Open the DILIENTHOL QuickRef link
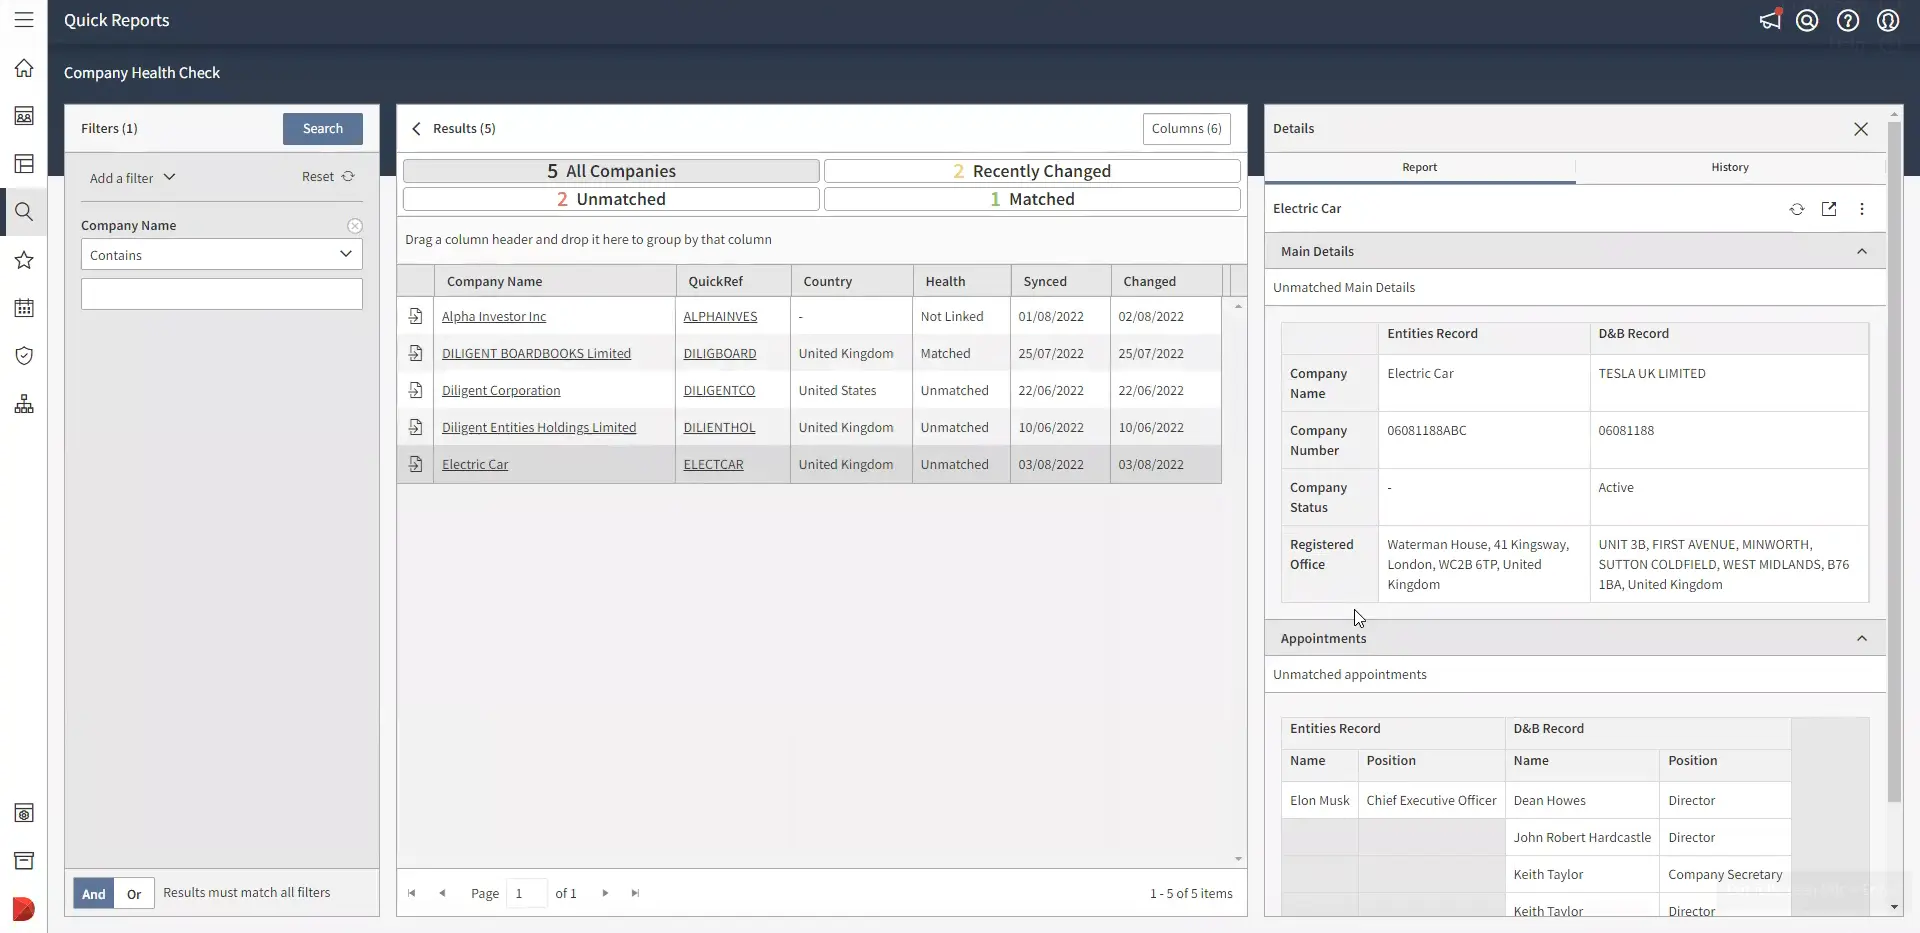1920x933 pixels. coord(719,427)
